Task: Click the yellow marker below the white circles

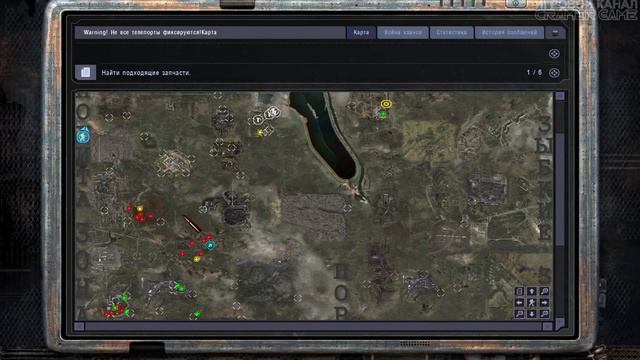Action: pos(260,133)
